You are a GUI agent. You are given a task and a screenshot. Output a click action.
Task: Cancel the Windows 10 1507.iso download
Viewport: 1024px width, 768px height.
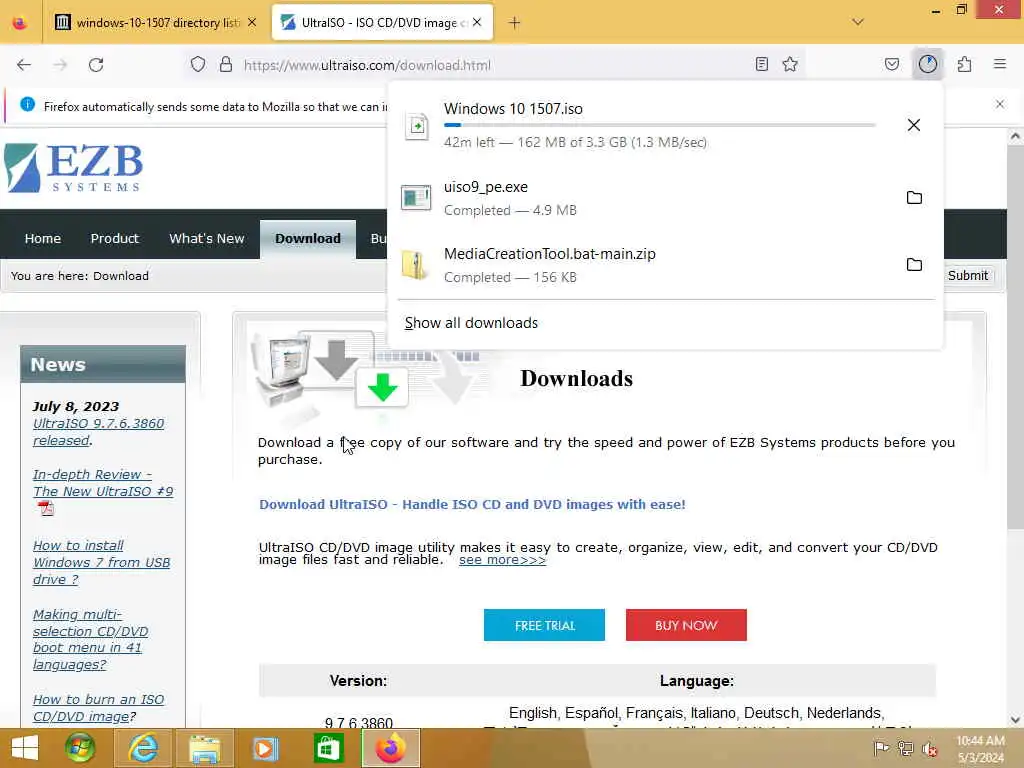click(914, 125)
